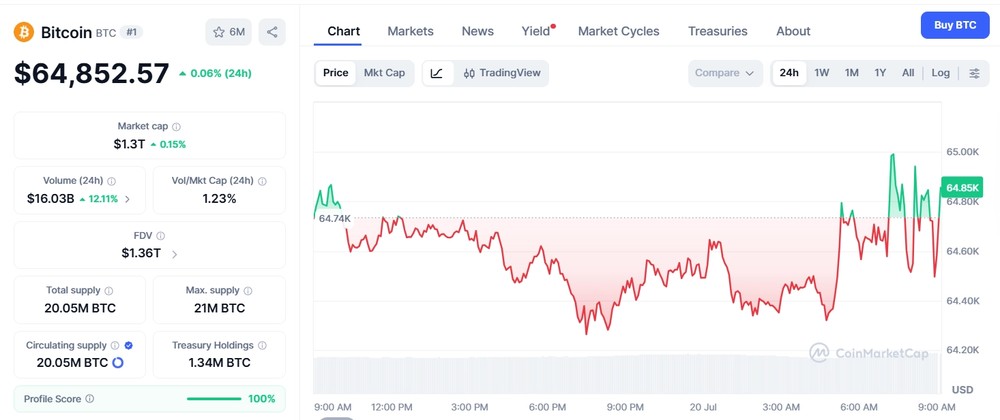
Task: Switch to line chart icon view
Action: tap(437, 73)
